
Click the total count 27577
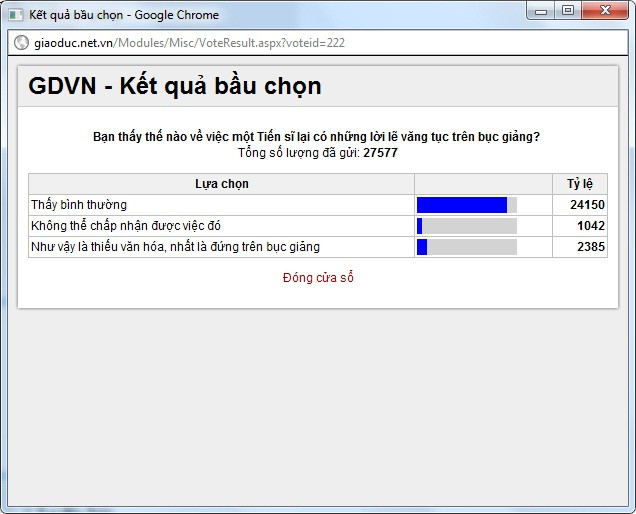pyautogui.click(x=380, y=153)
